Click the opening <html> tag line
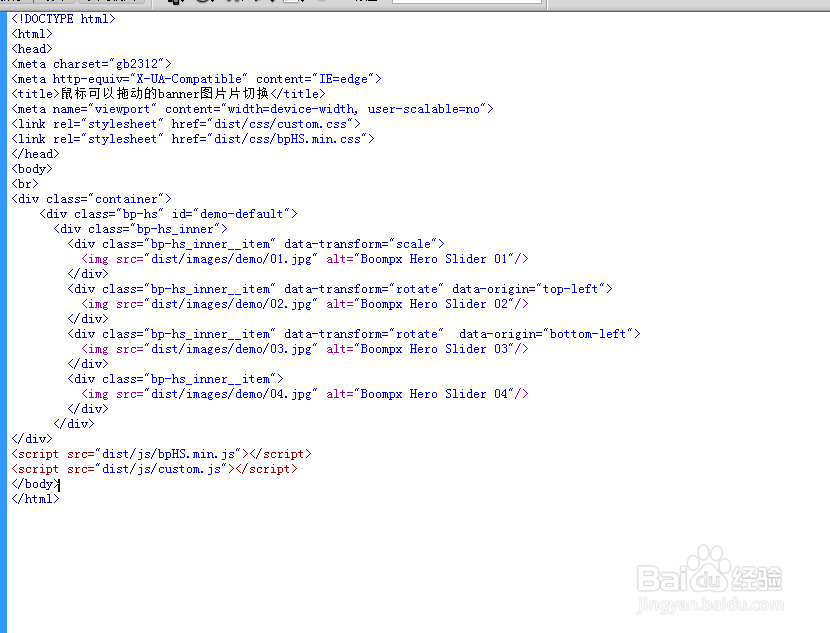The image size is (830, 633). click(x=32, y=34)
